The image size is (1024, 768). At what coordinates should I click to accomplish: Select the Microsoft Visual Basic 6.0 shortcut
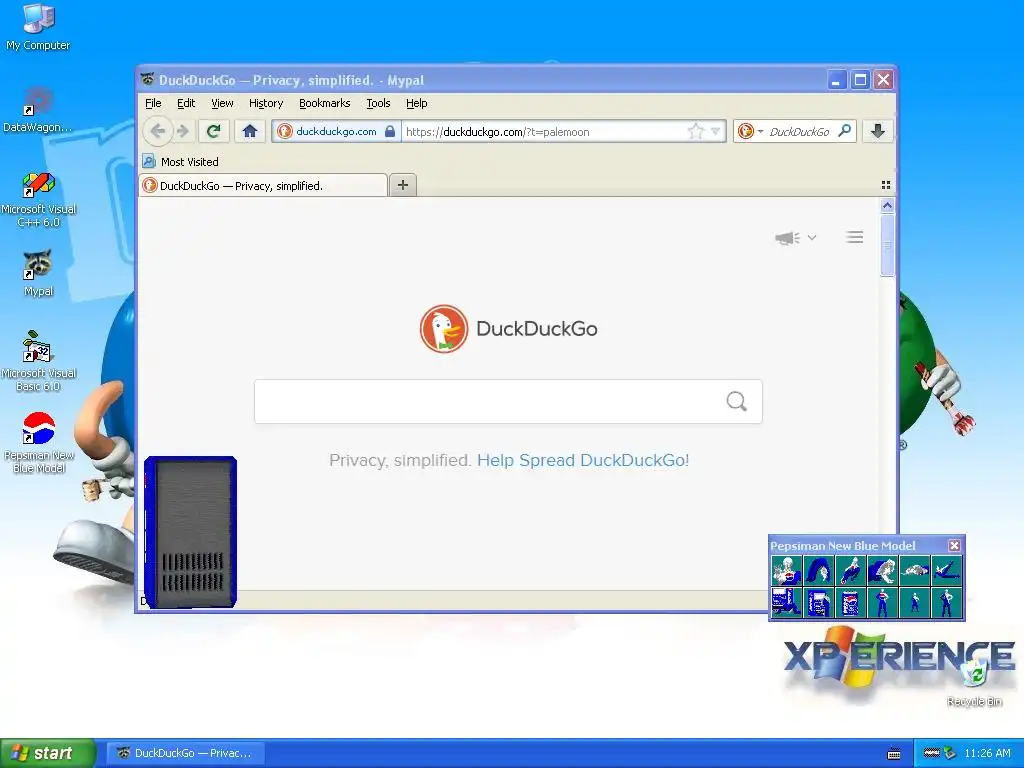(x=39, y=361)
